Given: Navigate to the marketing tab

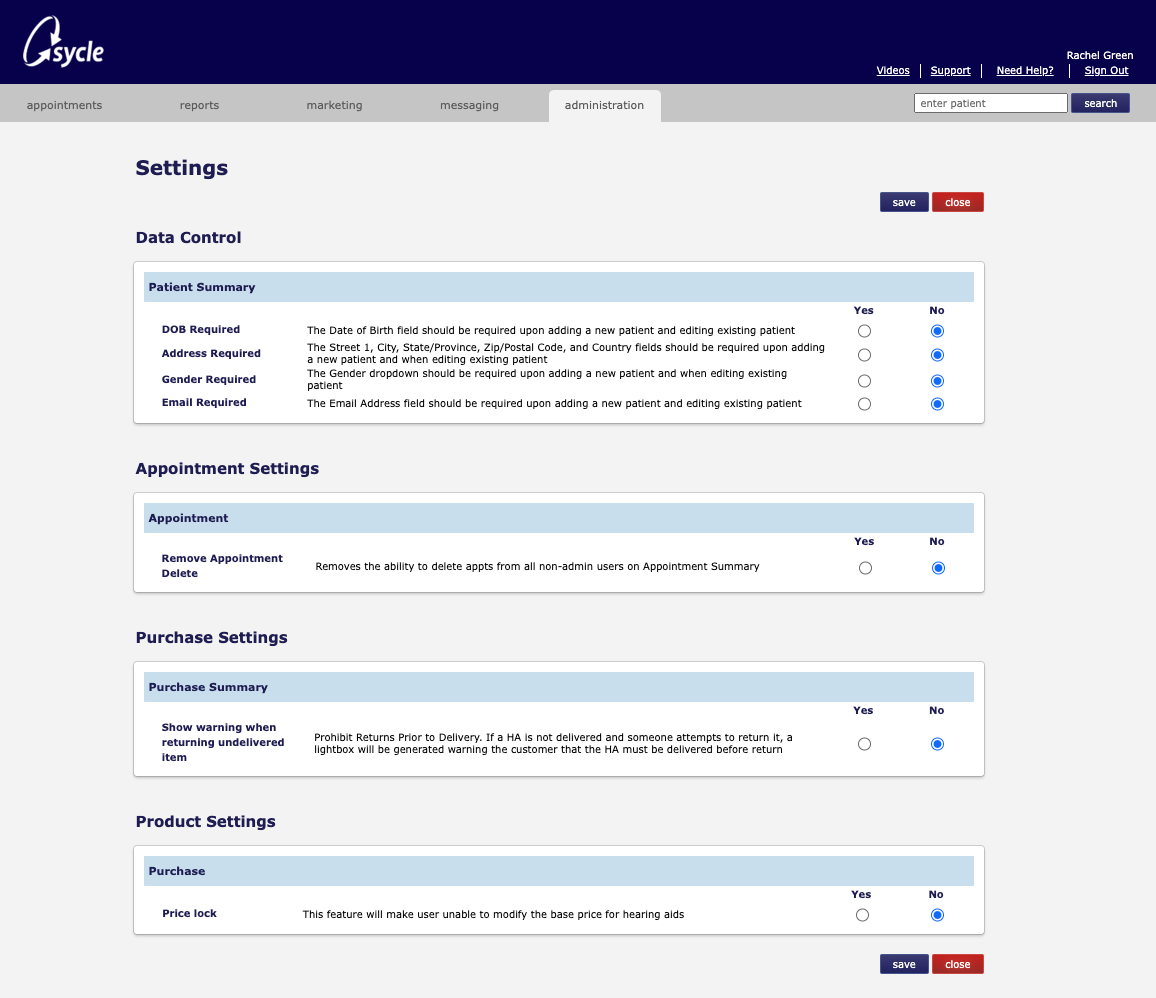Looking at the screenshot, I should point(334,104).
